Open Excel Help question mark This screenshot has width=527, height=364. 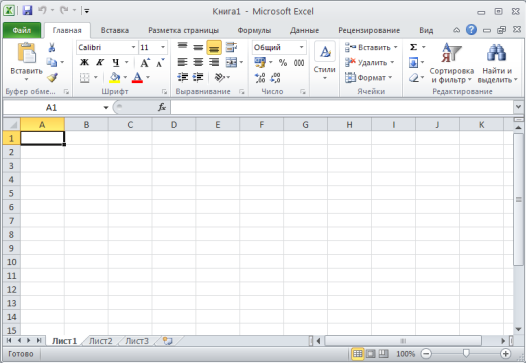tap(471, 30)
